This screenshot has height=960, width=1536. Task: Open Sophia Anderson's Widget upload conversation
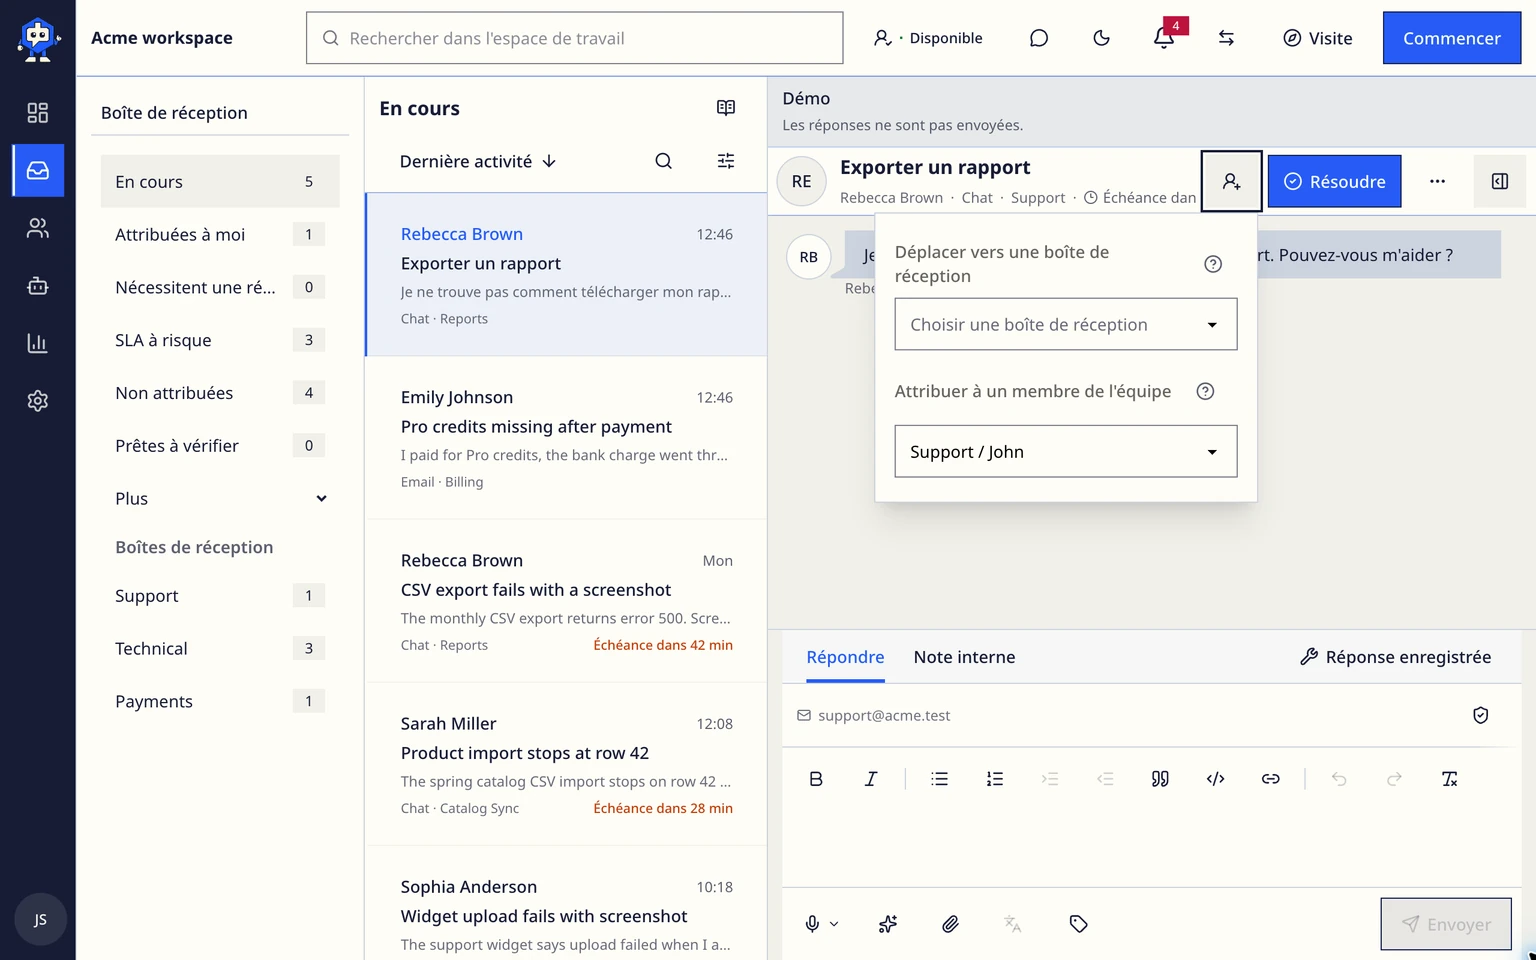566,904
